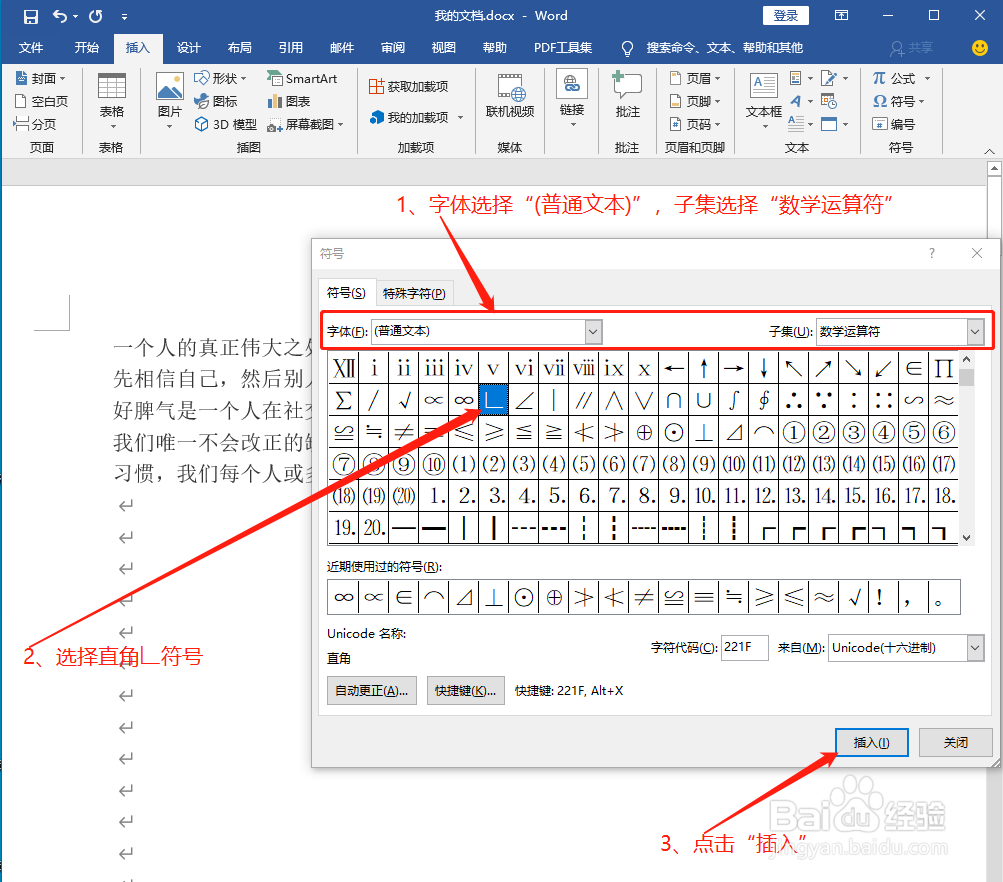The height and width of the screenshot is (882, 1003).
Task: Open 我的加载项 add-ins list
Action: pos(409,117)
